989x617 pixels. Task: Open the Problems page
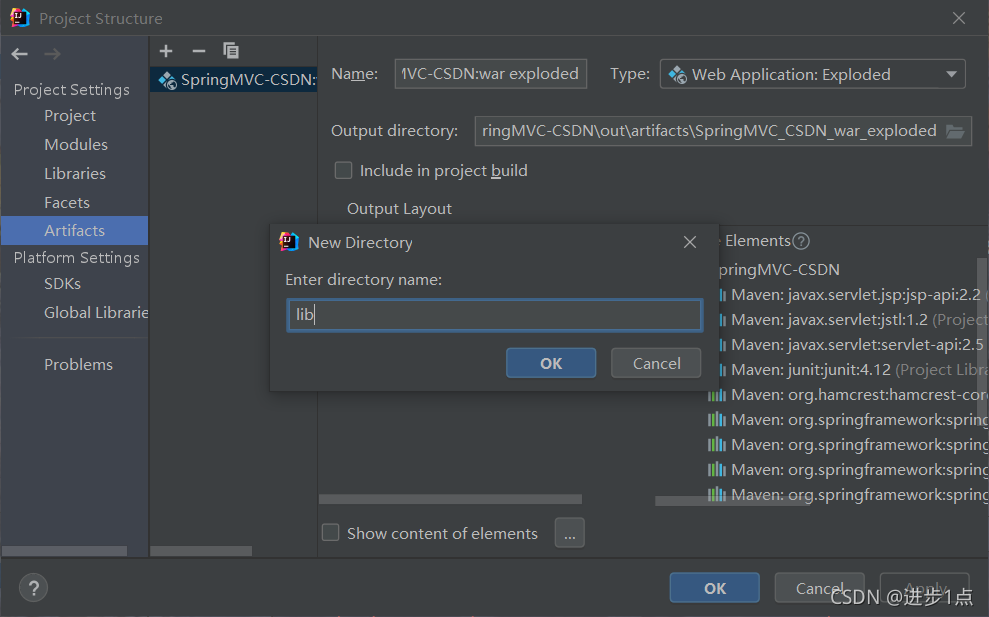pyautogui.click(x=78, y=365)
